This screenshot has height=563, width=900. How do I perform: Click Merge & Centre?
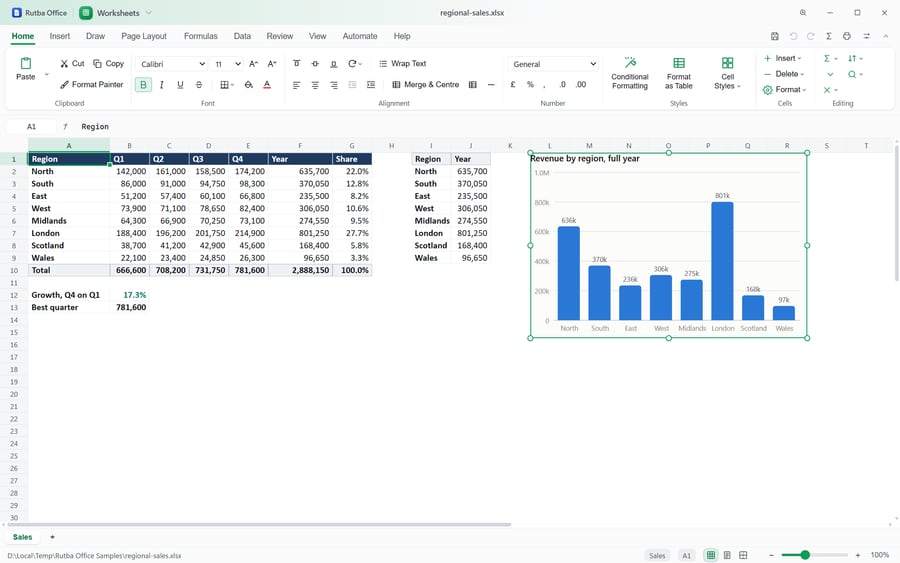(x=425, y=85)
